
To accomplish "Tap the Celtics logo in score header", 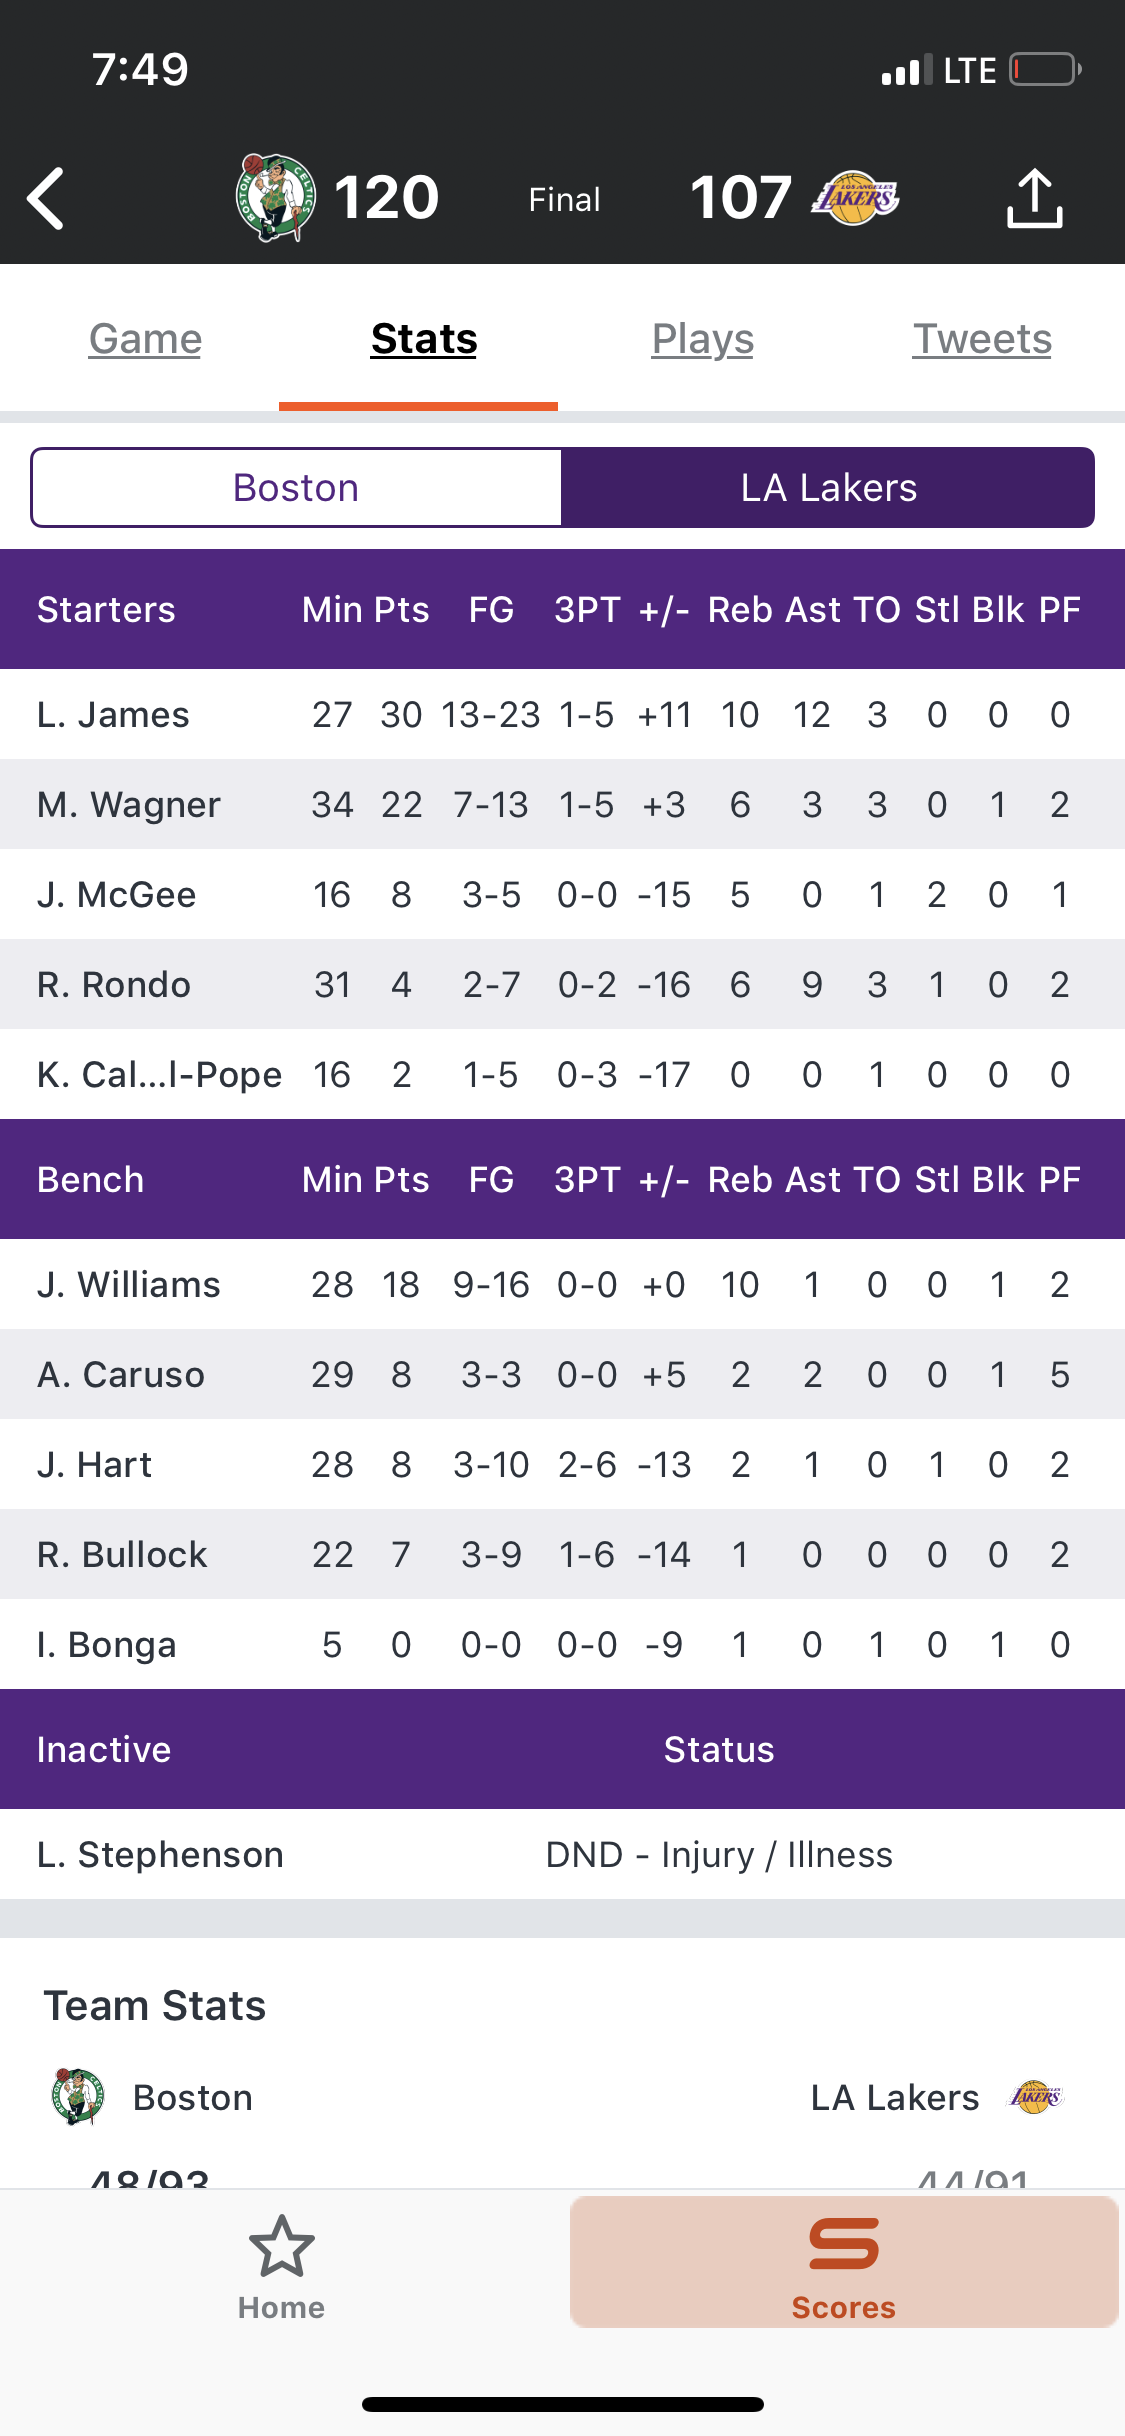I will [x=276, y=197].
